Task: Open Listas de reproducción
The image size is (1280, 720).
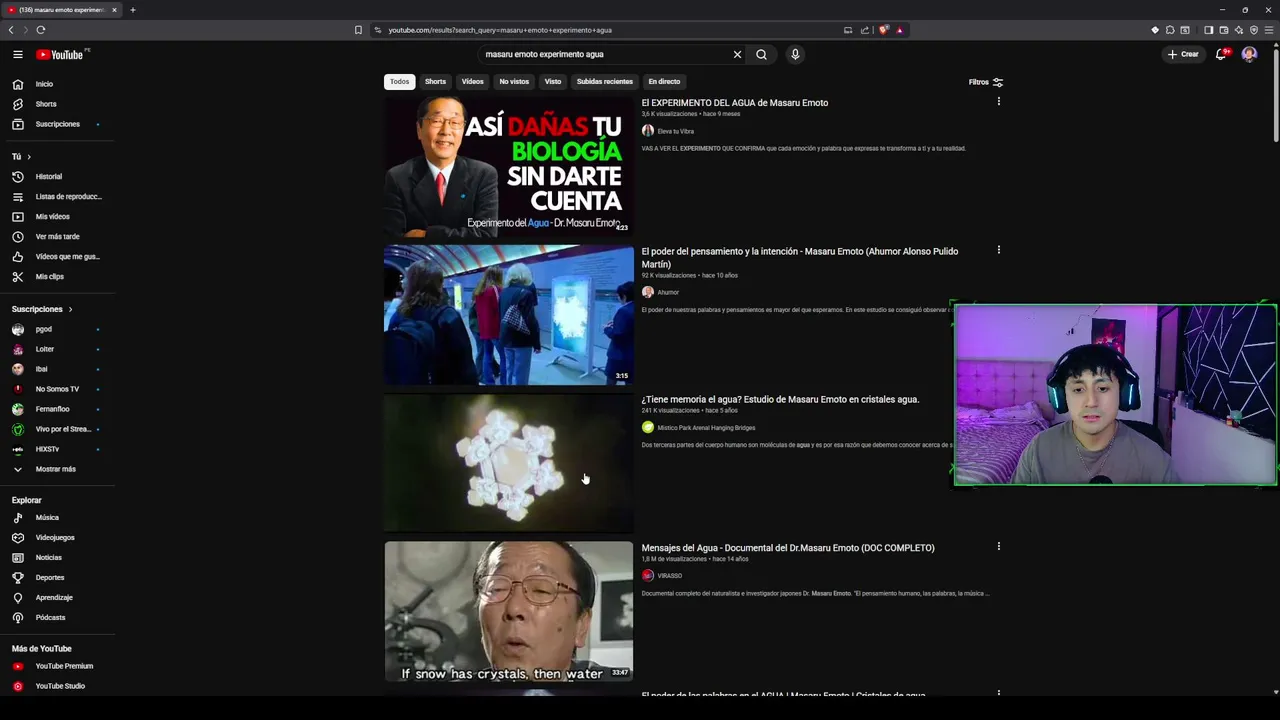Action: [x=57, y=197]
